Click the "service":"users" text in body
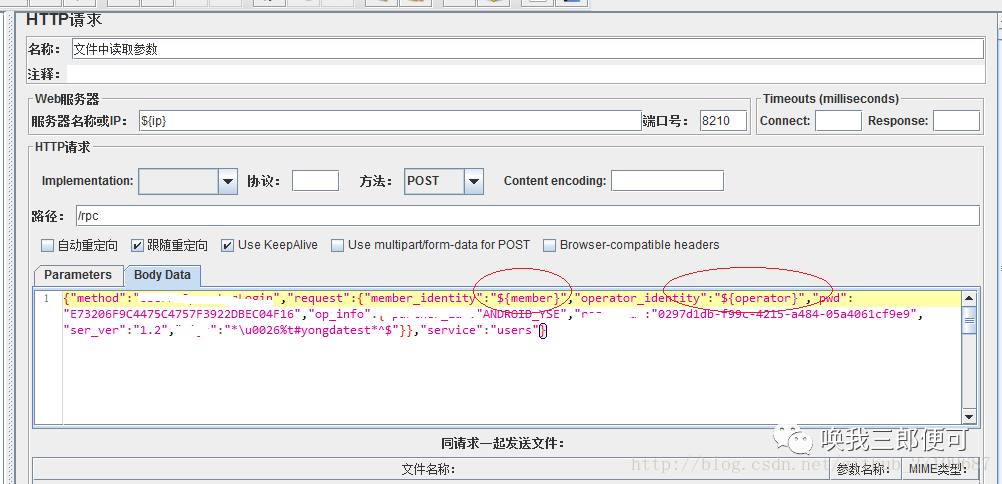This screenshot has width=1002, height=484. tap(479, 331)
